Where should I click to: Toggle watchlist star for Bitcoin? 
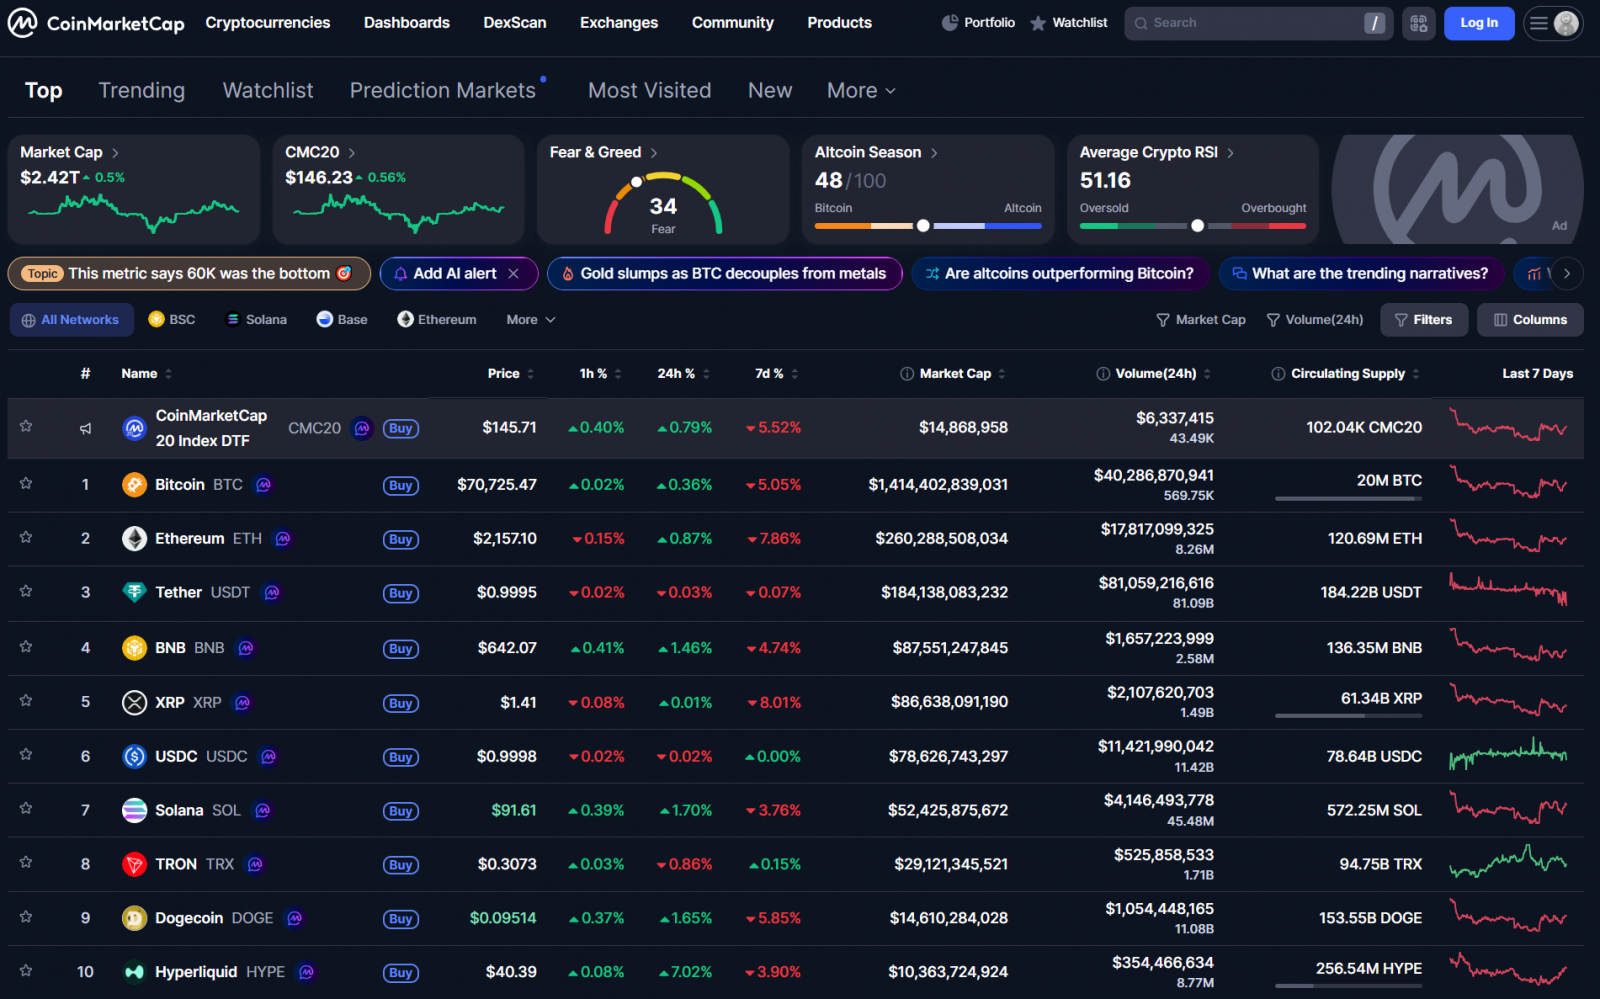pos(26,484)
